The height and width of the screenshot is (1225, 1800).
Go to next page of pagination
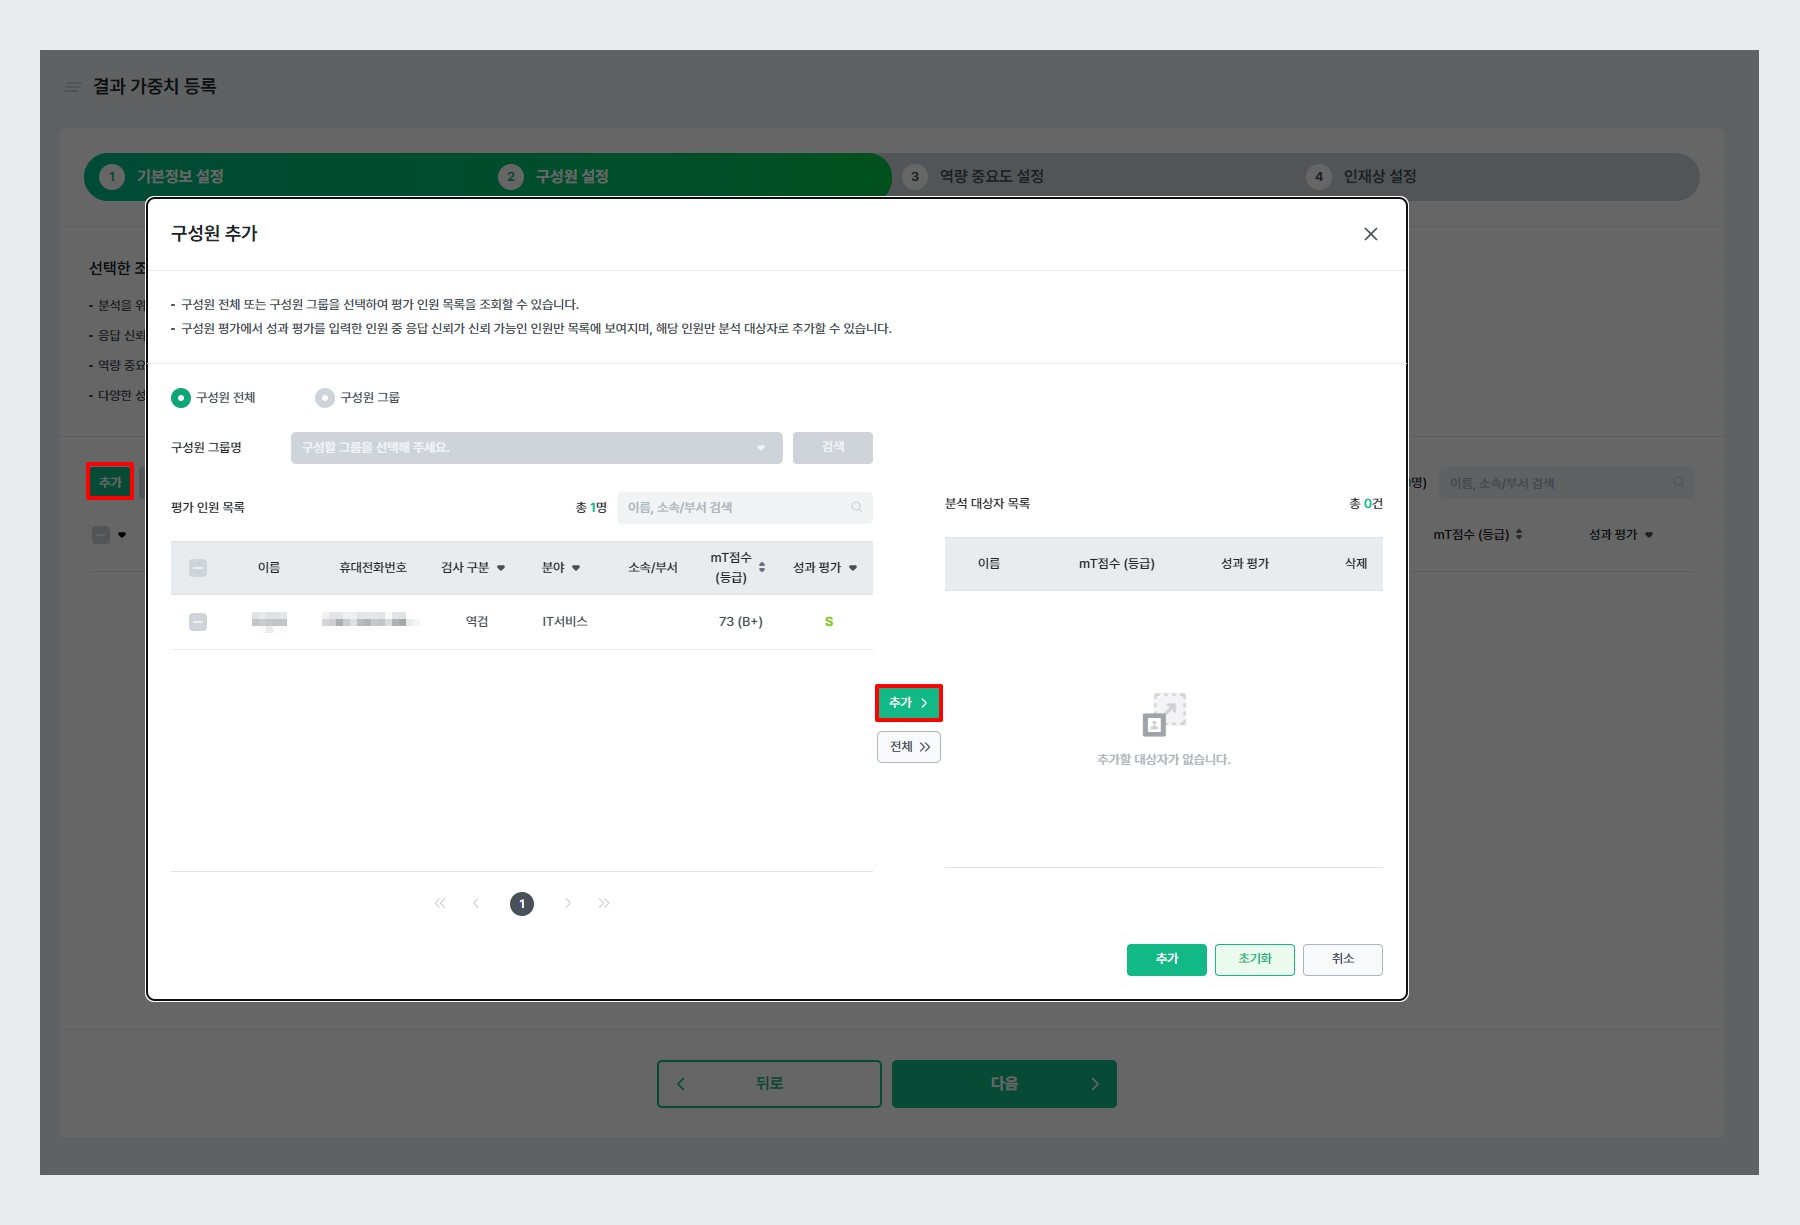[568, 903]
